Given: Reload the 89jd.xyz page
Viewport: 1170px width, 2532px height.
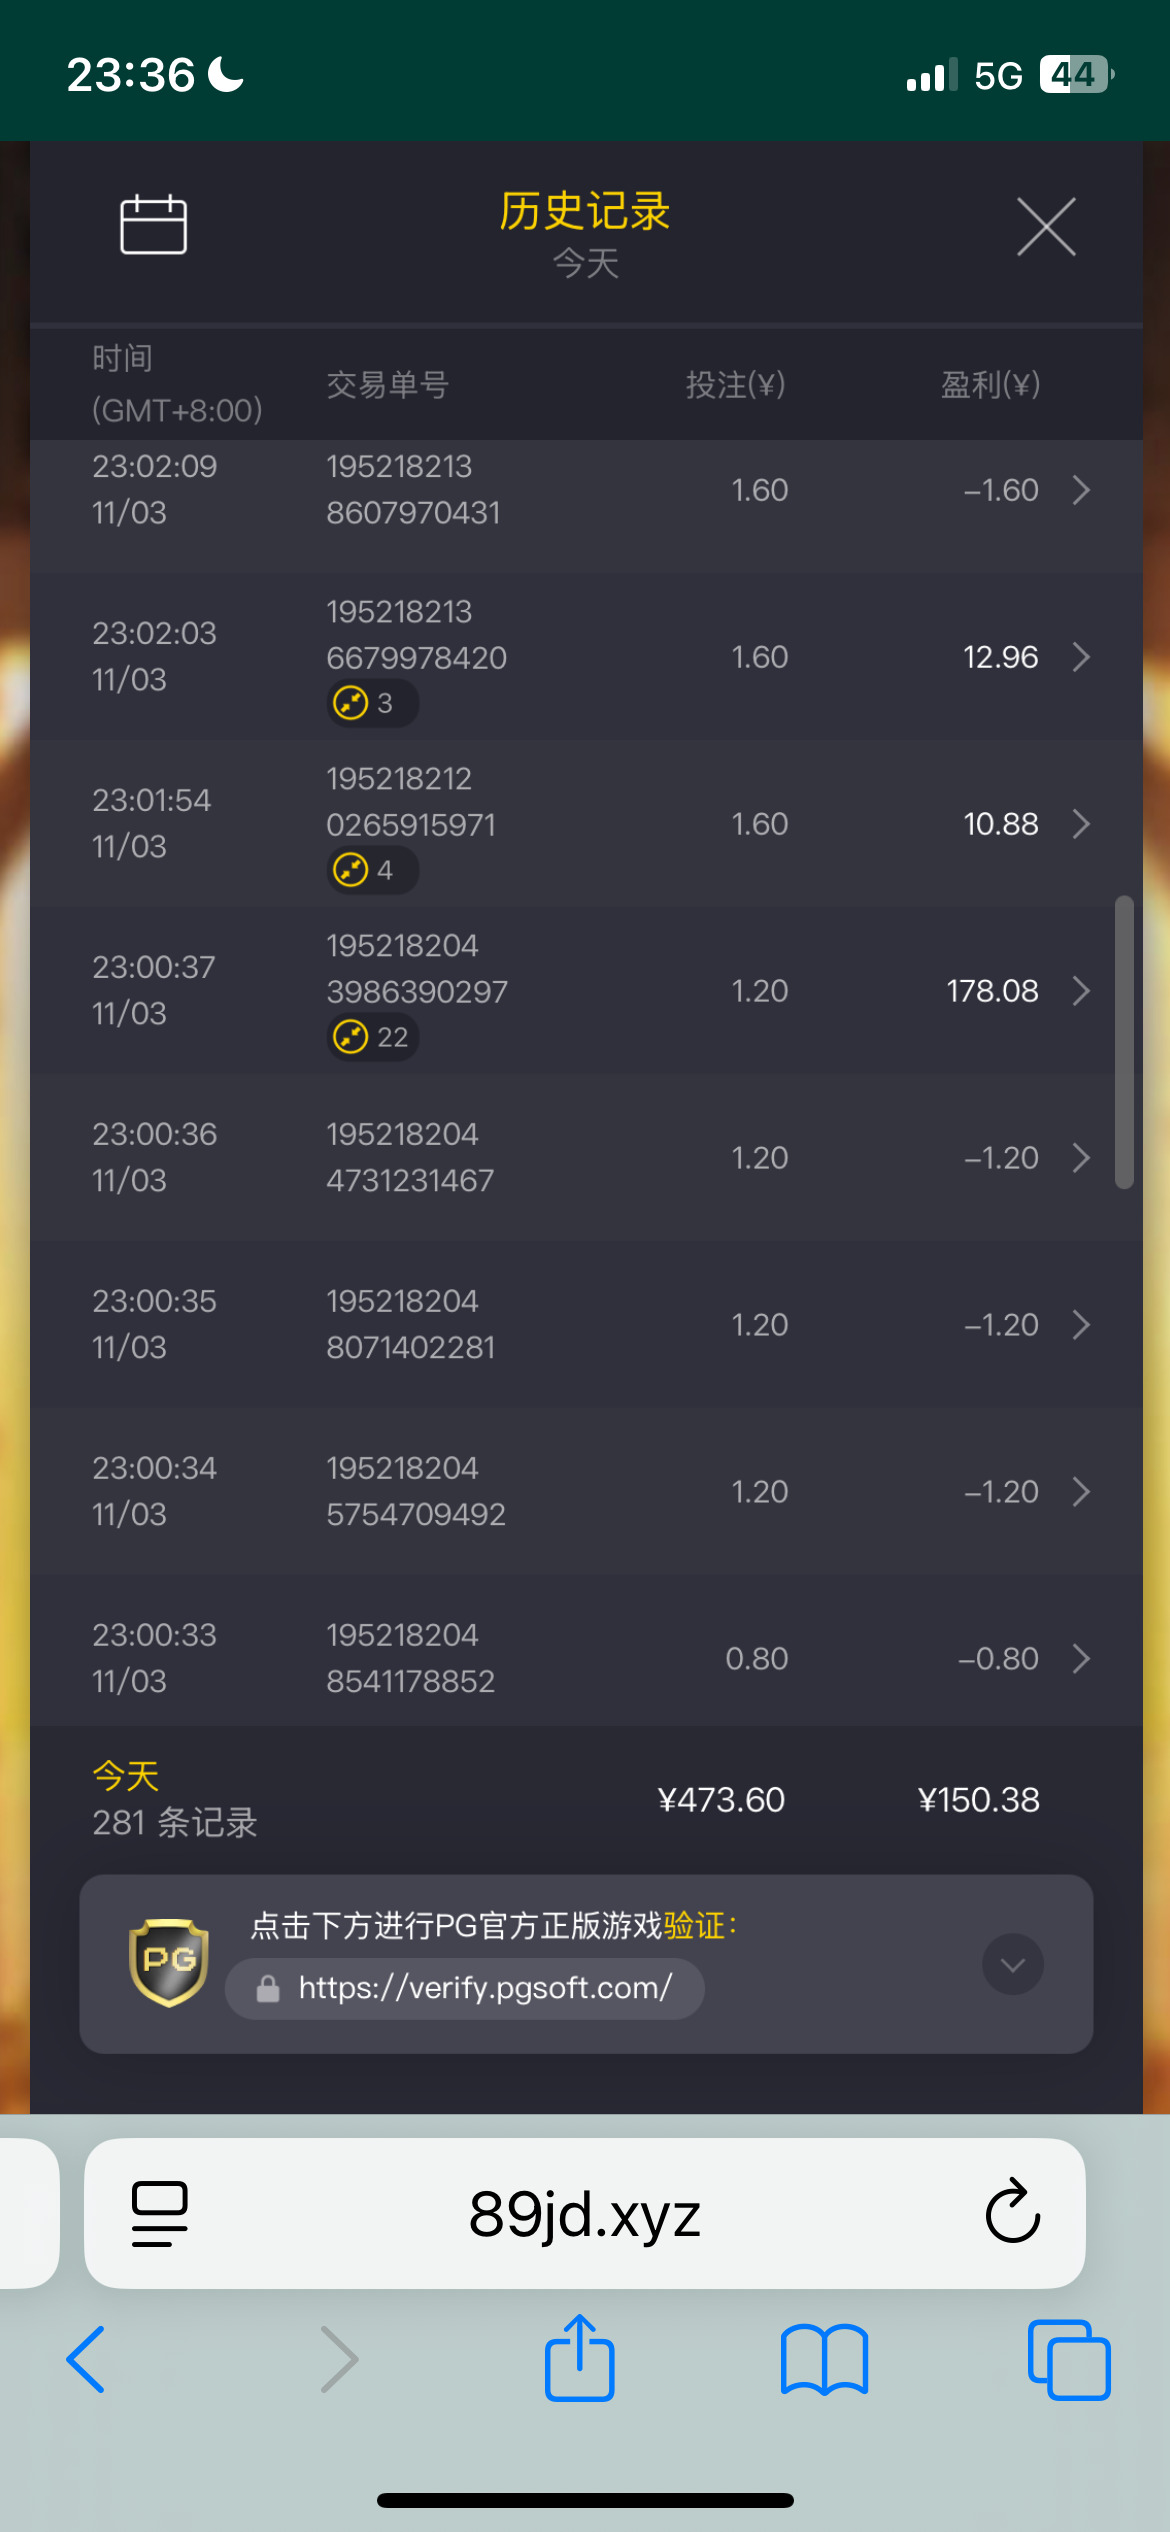Looking at the screenshot, I should [x=1012, y=2213].
